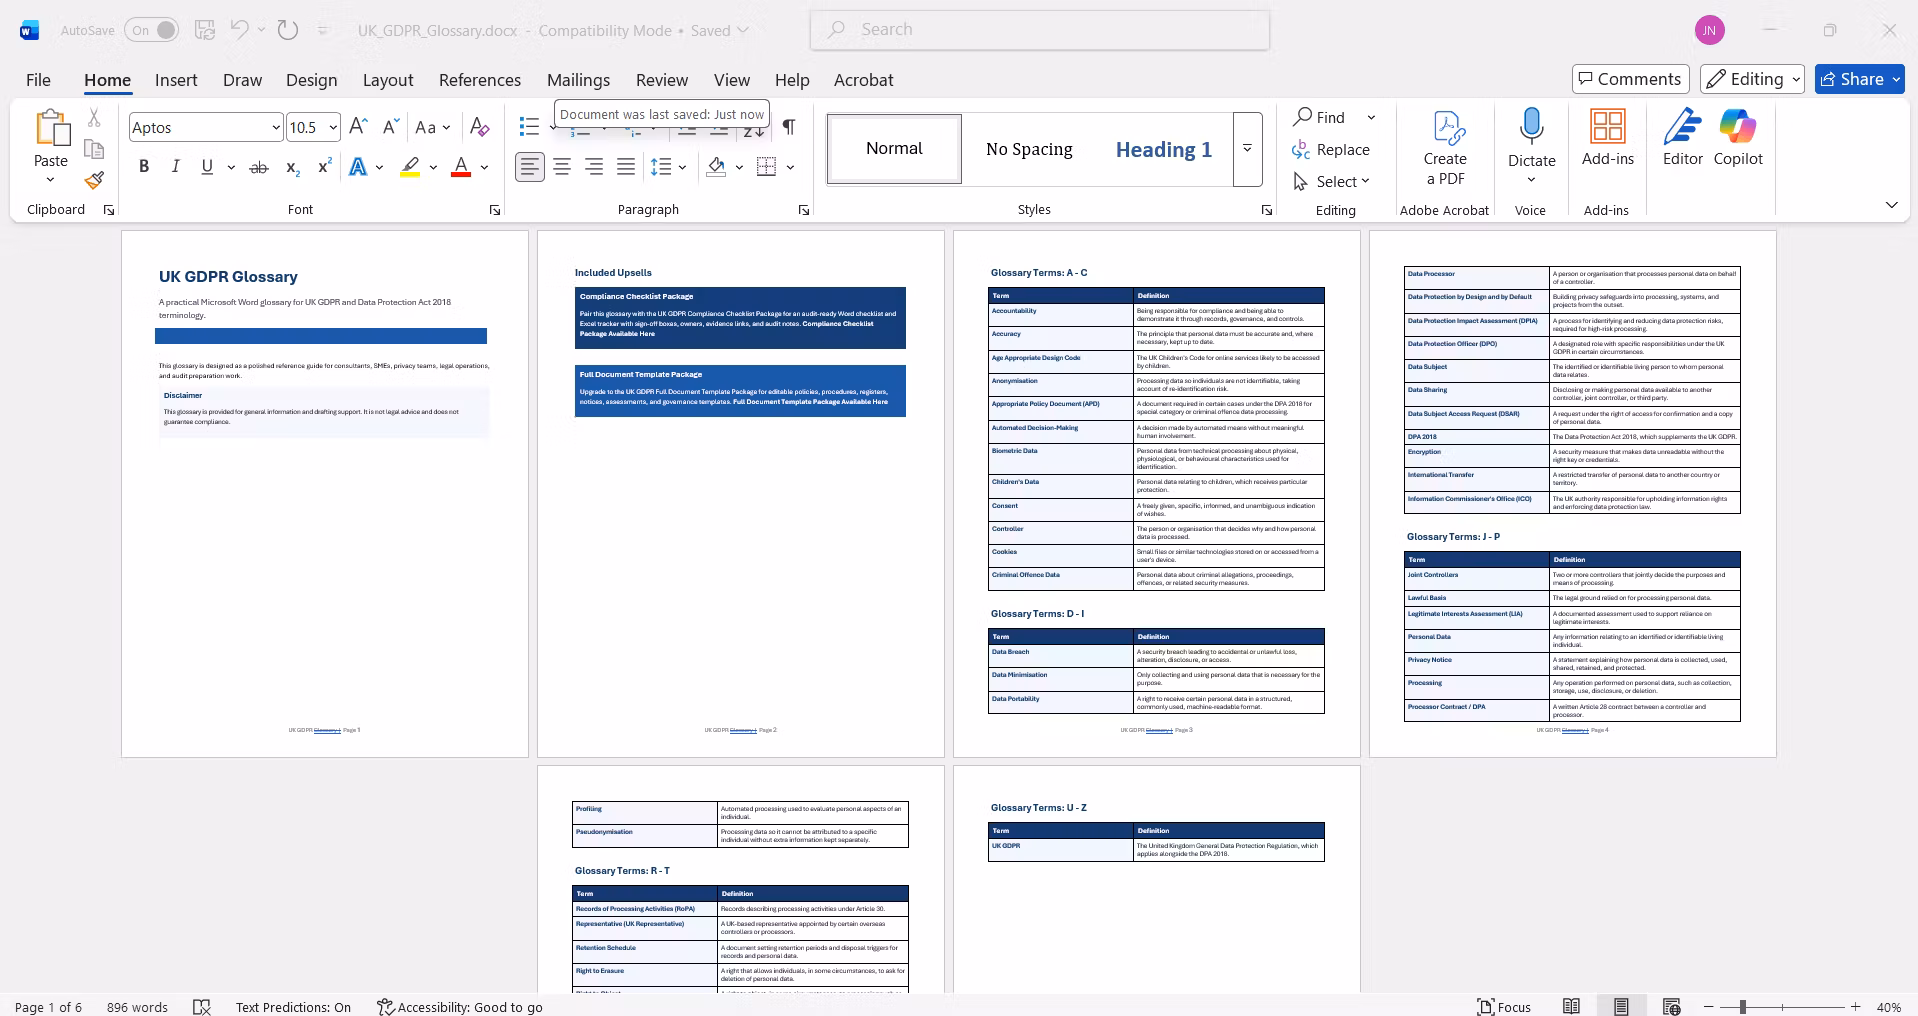Switch to the Layout tab
1918x1016 pixels.
coord(388,80)
